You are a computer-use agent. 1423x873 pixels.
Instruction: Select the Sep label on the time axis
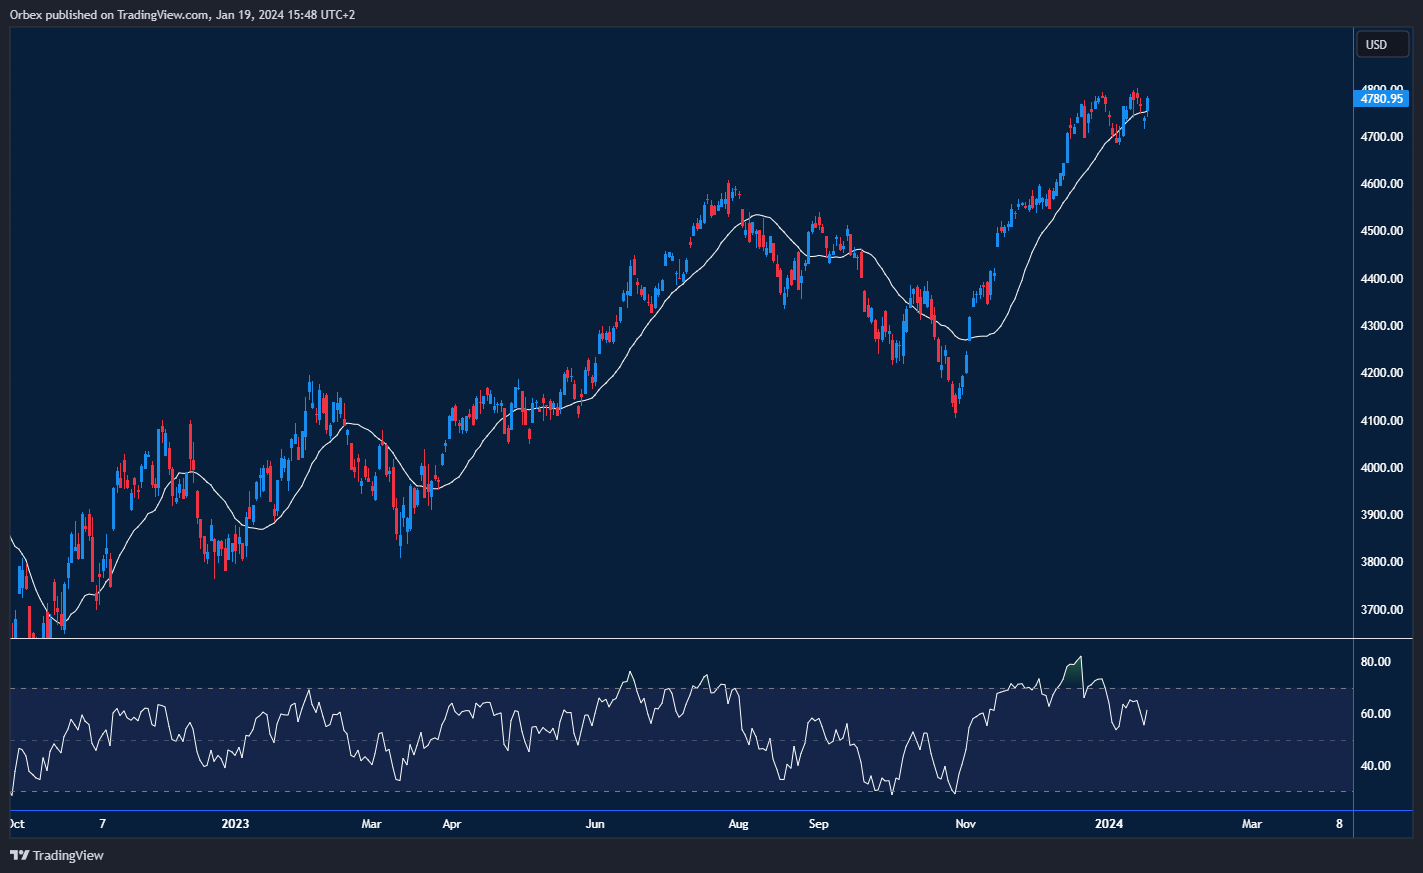(x=818, y=824)
